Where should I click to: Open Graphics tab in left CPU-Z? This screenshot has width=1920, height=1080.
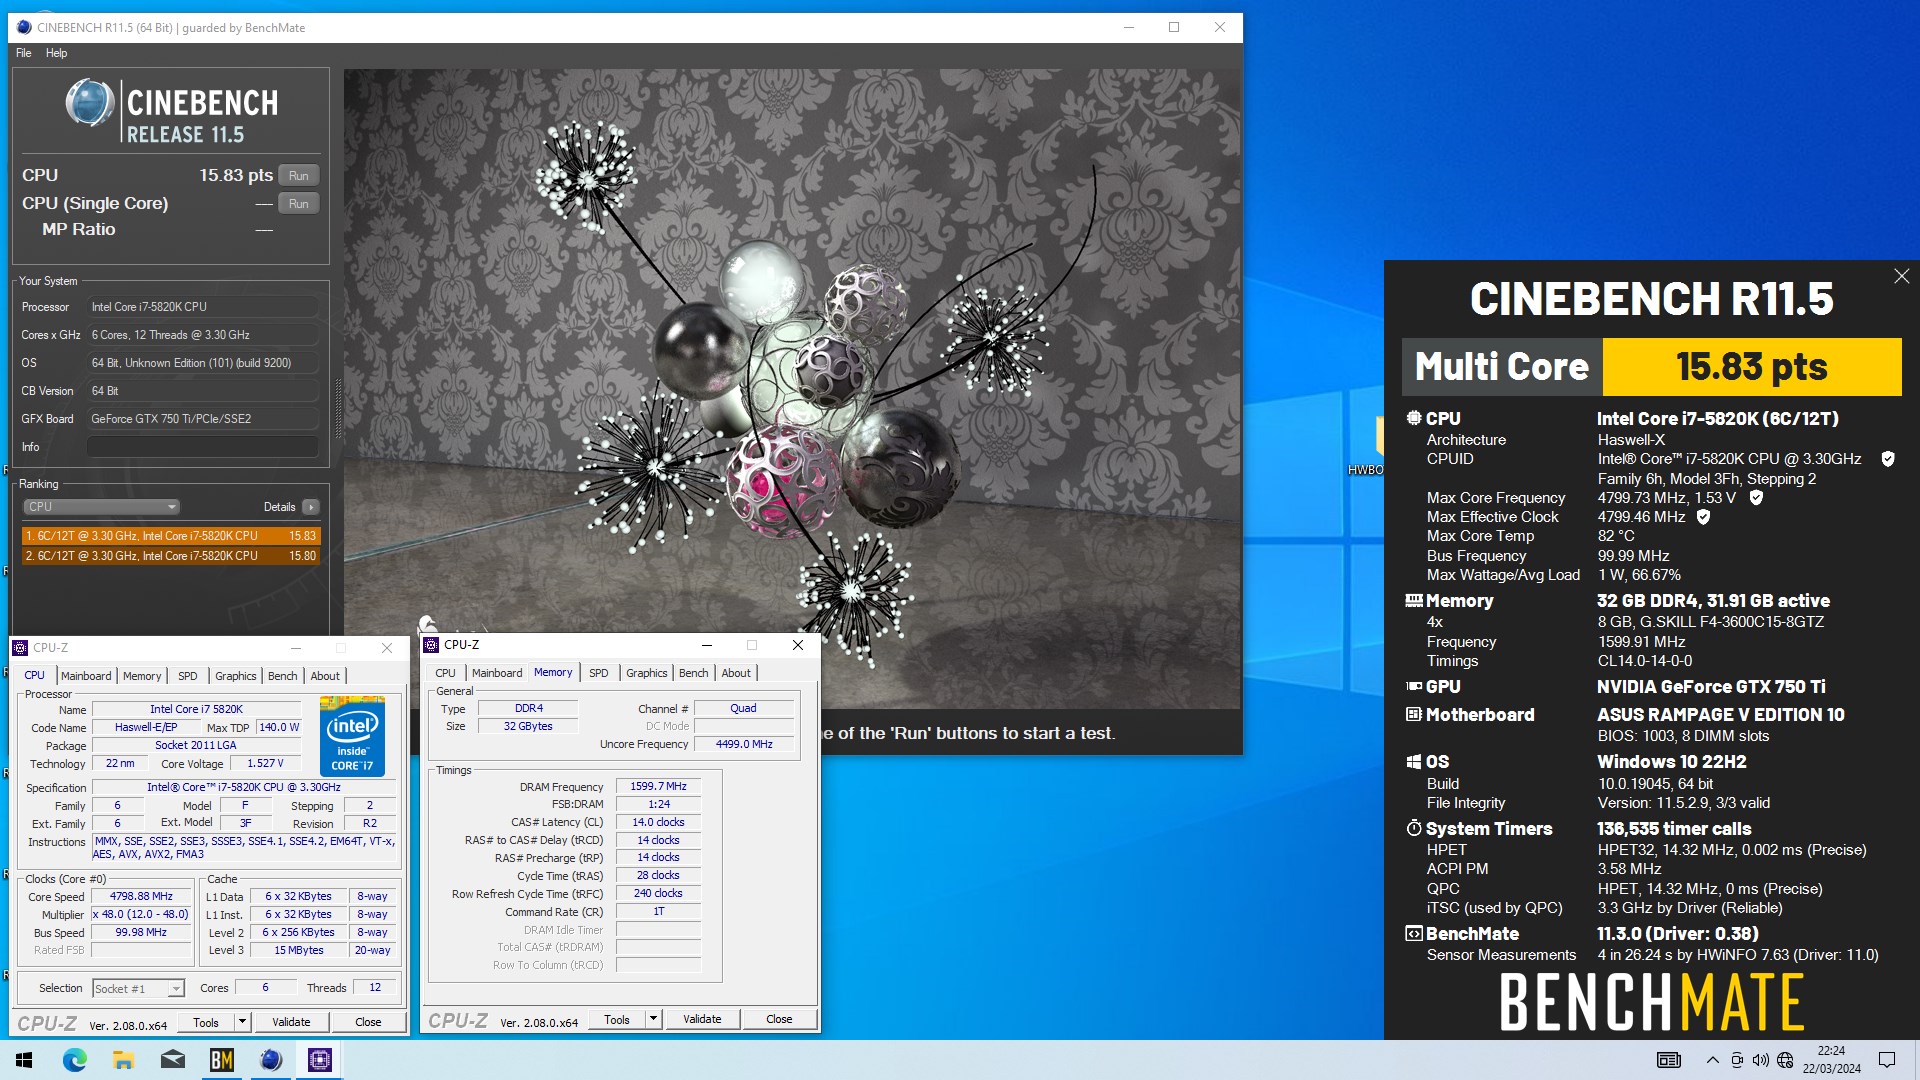[236, 676]
